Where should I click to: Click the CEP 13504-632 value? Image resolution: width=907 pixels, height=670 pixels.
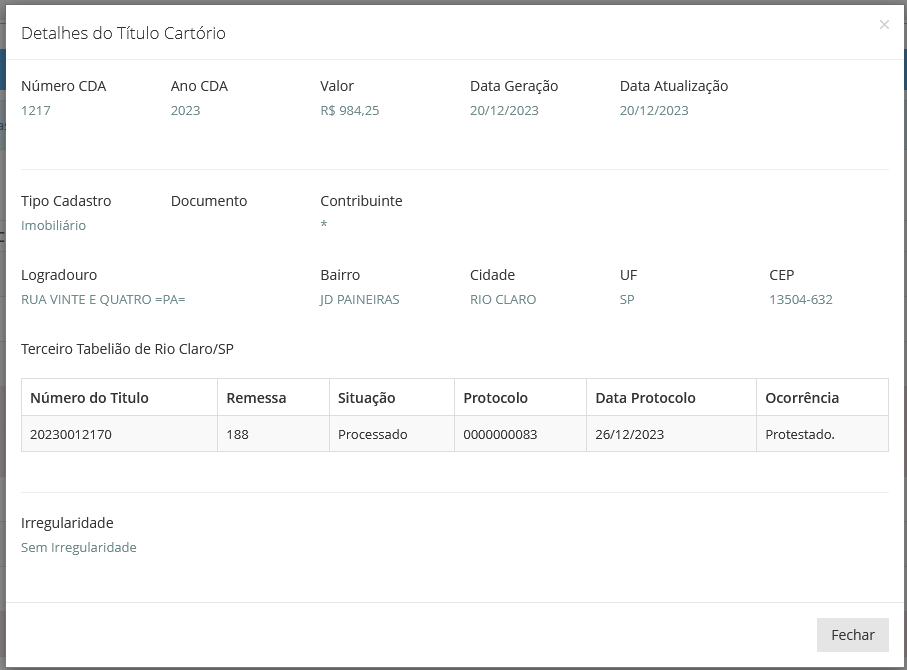click(x=801, y=300)
